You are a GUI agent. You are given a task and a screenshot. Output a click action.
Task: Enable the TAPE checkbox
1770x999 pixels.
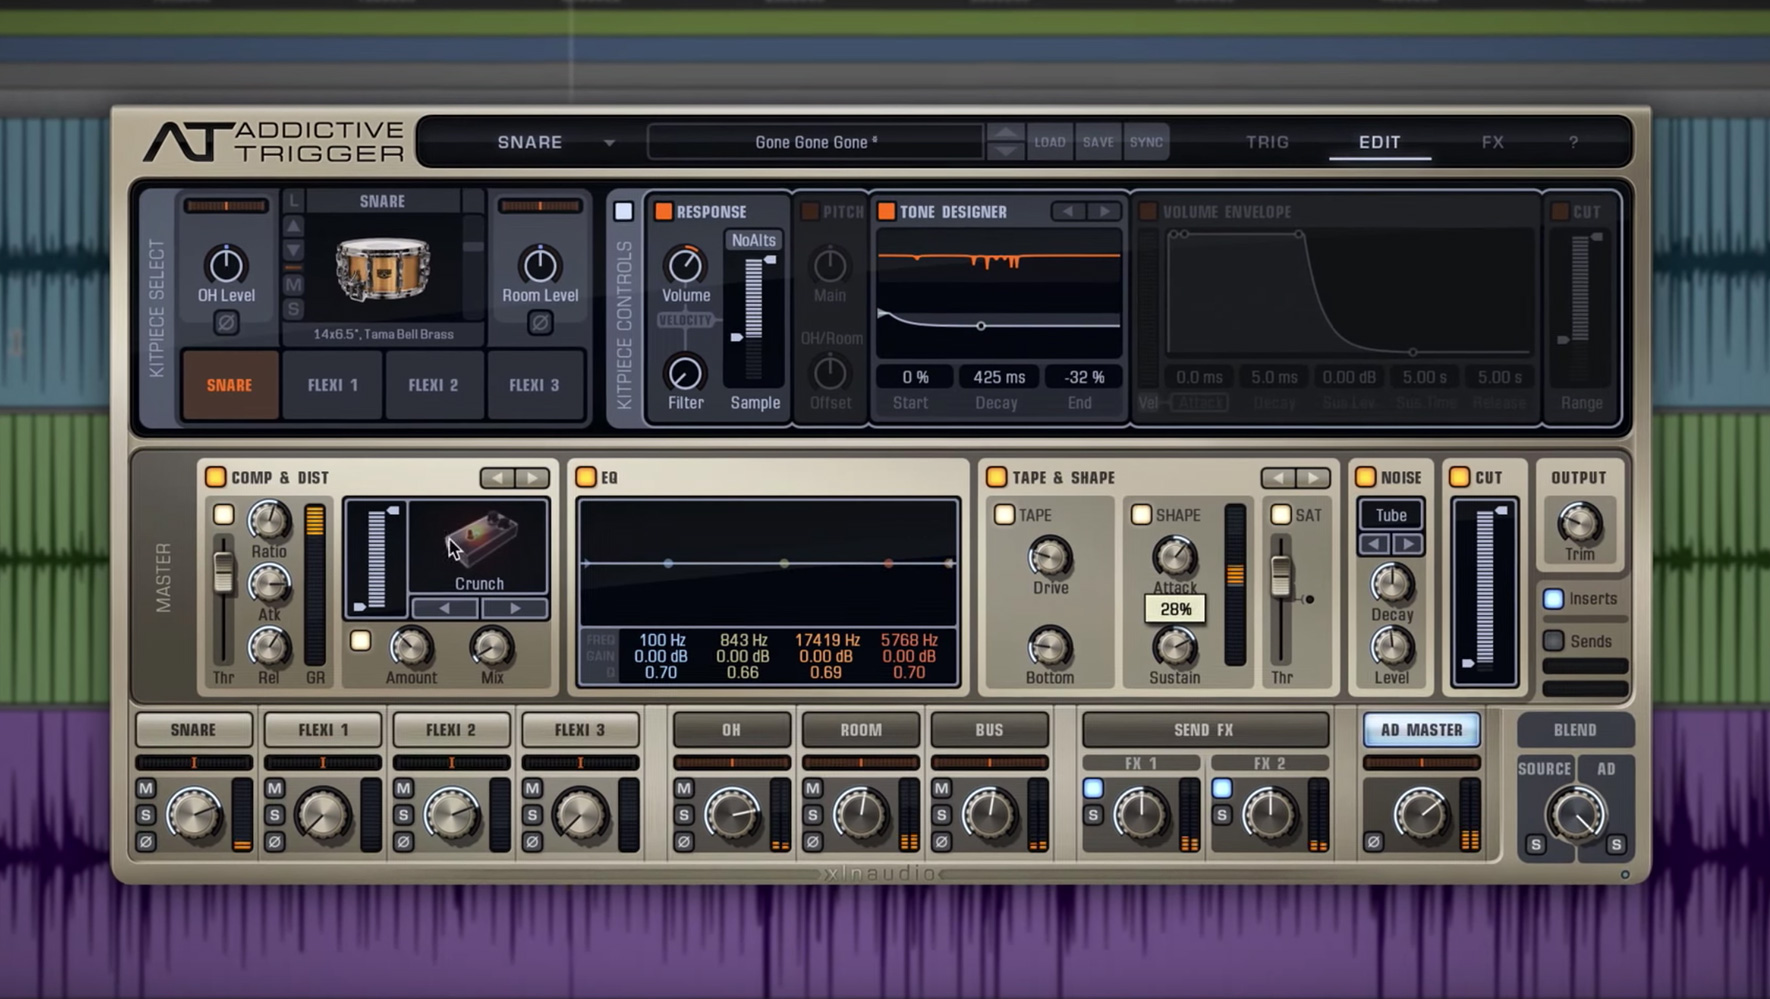(1004, 515)
